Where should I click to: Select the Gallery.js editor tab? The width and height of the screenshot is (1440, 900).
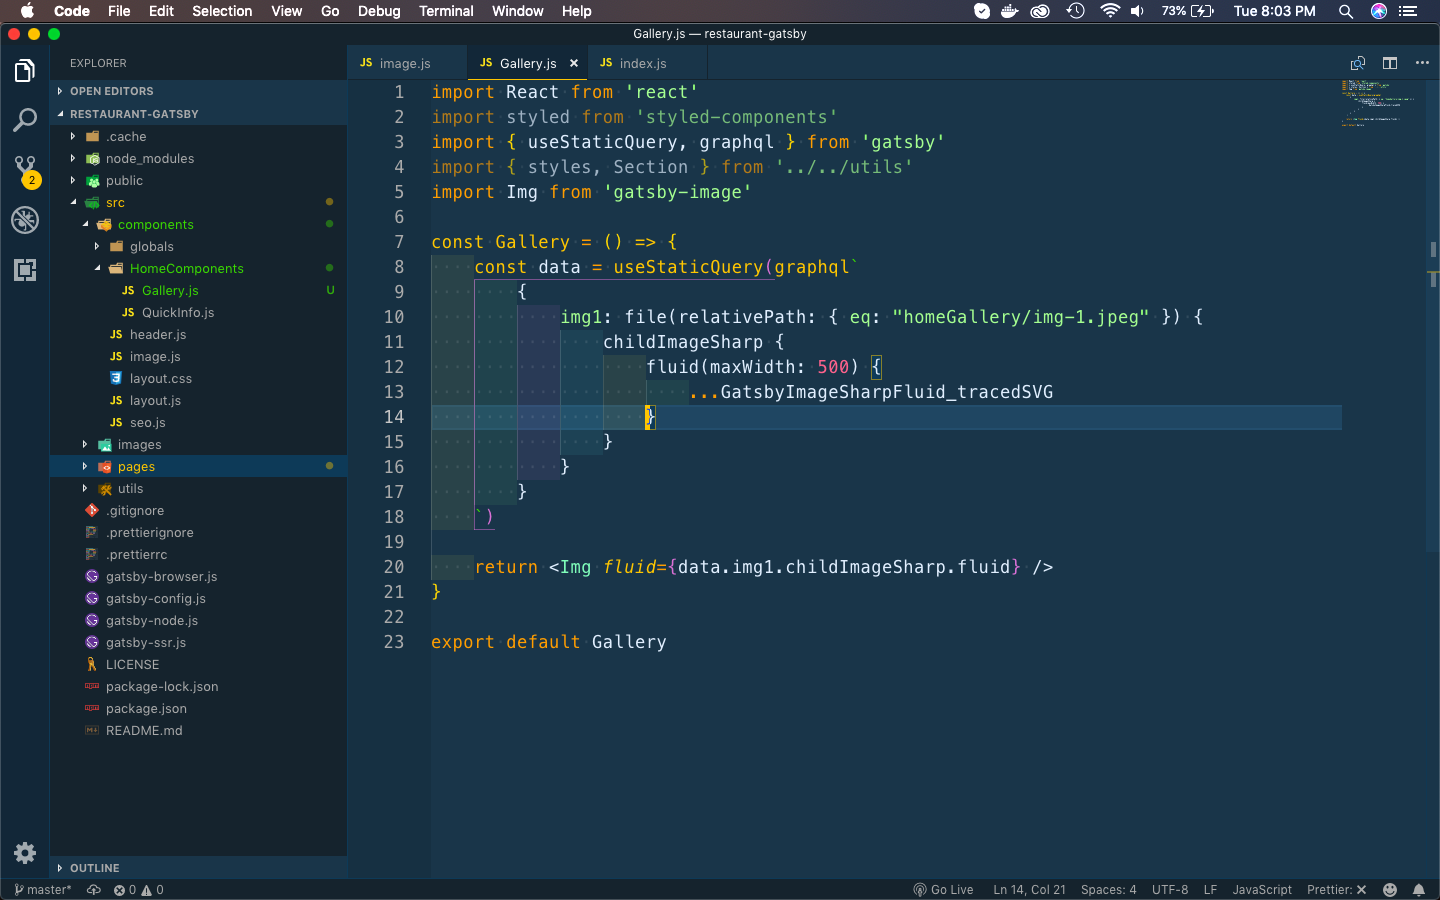tap(527, 63)
